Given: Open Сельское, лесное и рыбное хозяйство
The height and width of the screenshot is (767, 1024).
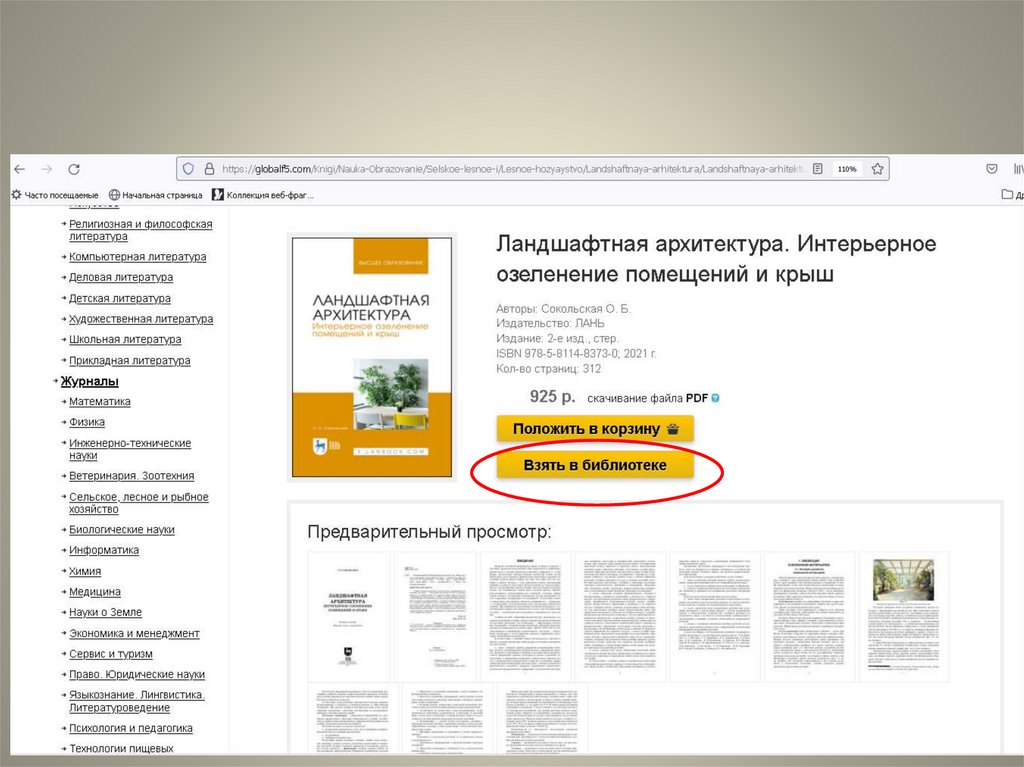Looking at the screenshot, I should click(x=138, y=502).
